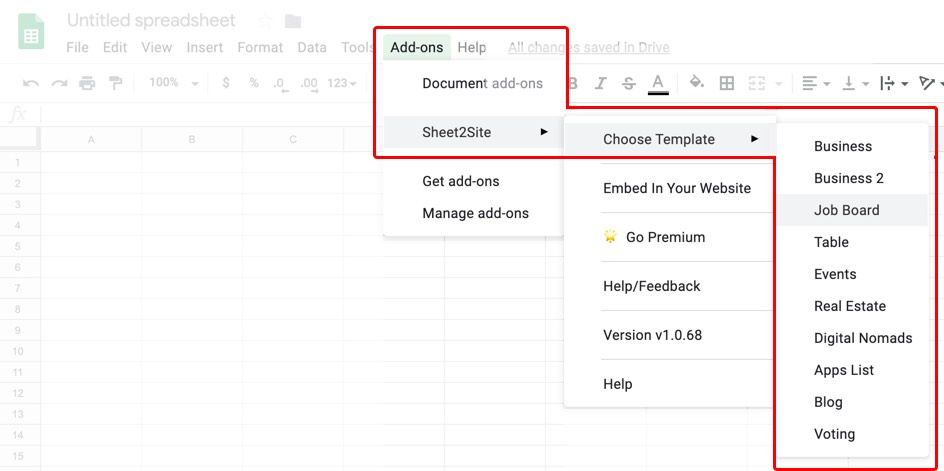The height and width of the screenshot is (471, 944).
Task: Pick the Business 2 template
Action: [x=849, y=178]
